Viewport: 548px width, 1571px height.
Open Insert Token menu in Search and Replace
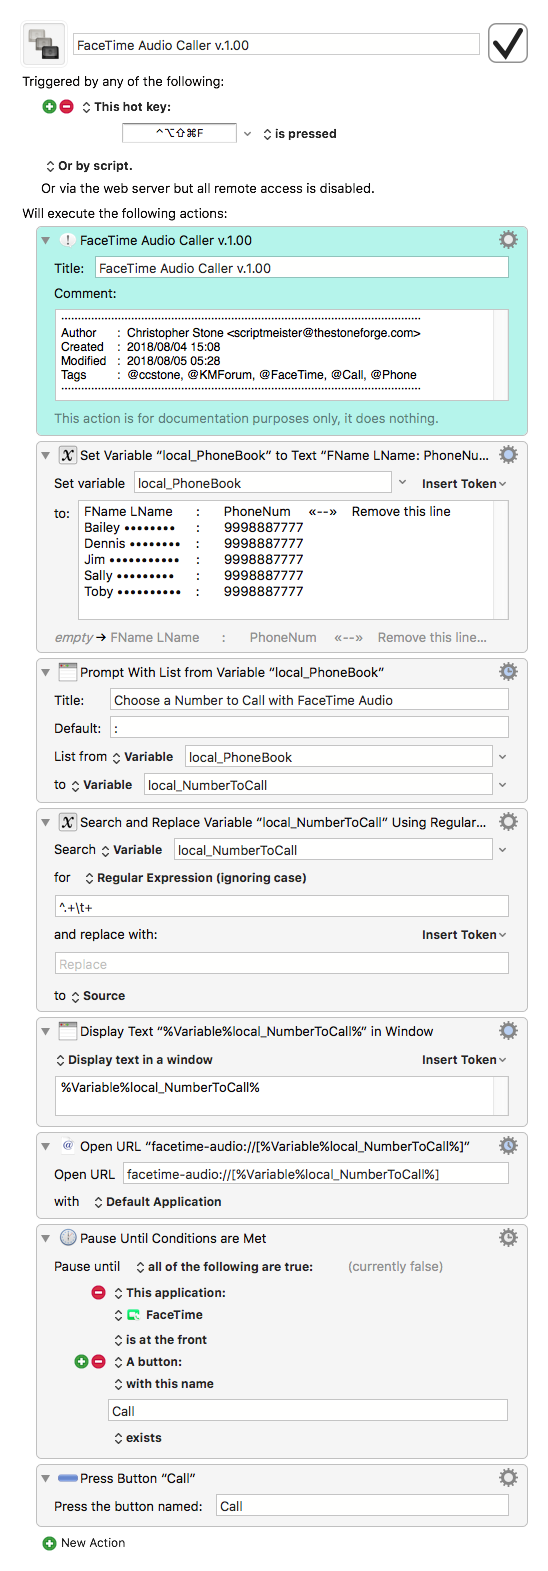point(464,935)
